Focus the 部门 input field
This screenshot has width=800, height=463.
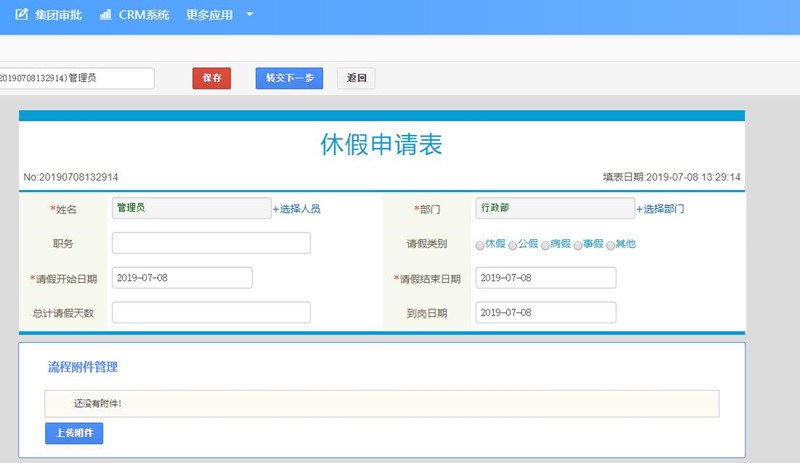555,208
